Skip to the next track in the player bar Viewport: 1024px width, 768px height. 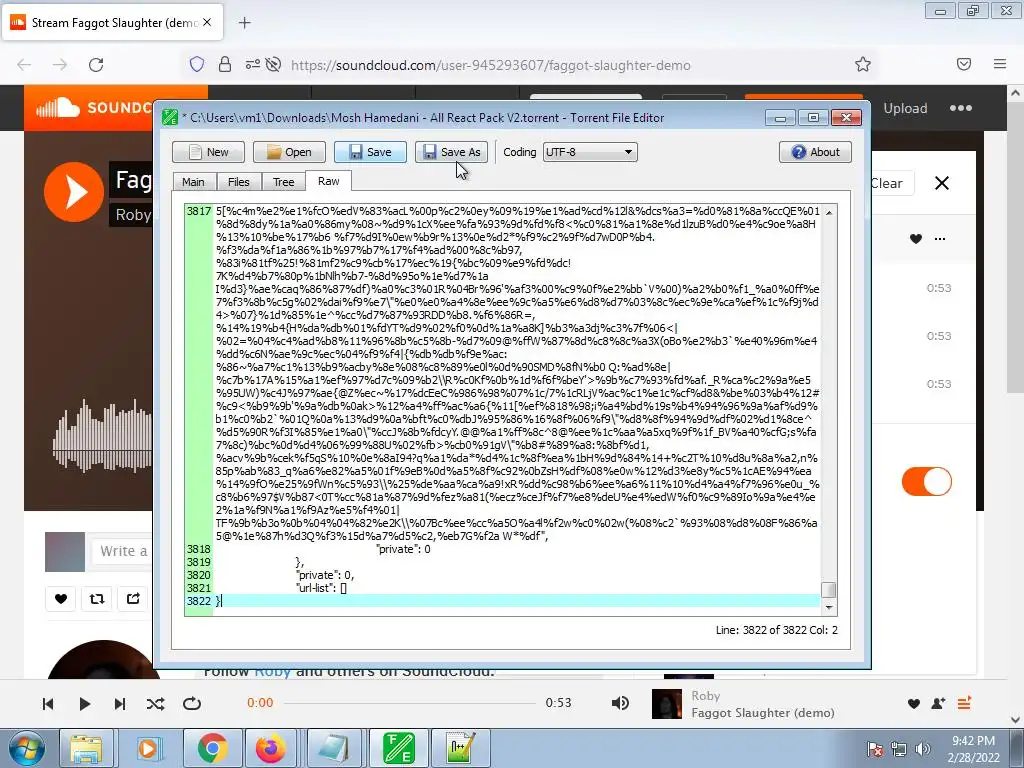pos(120,704)
